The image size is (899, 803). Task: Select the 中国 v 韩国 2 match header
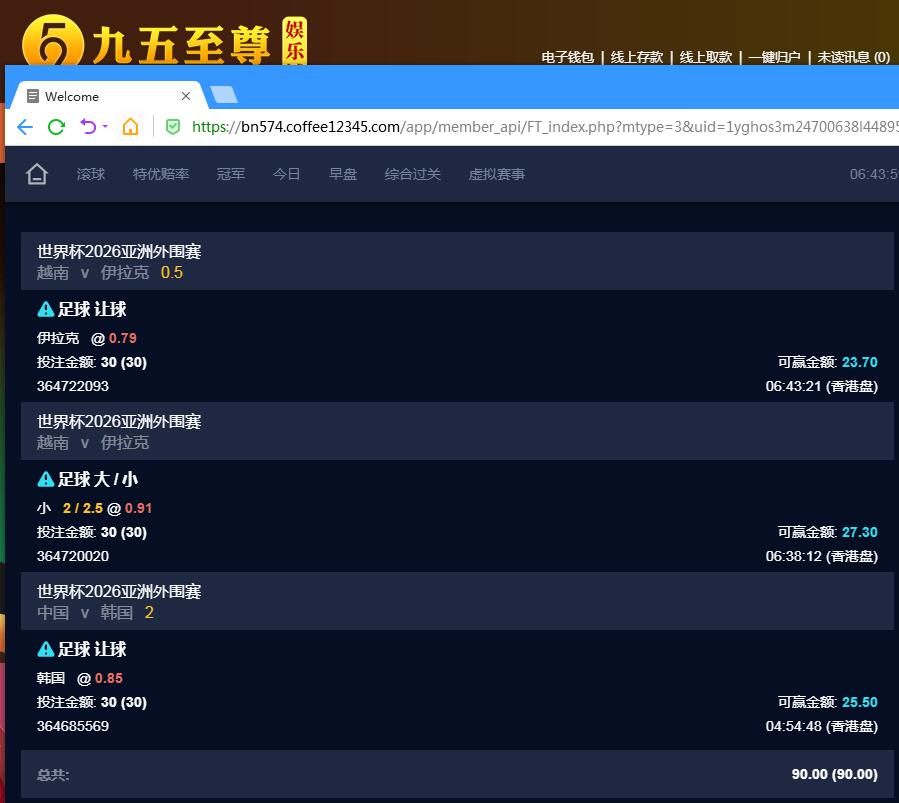tap(457, 601)
